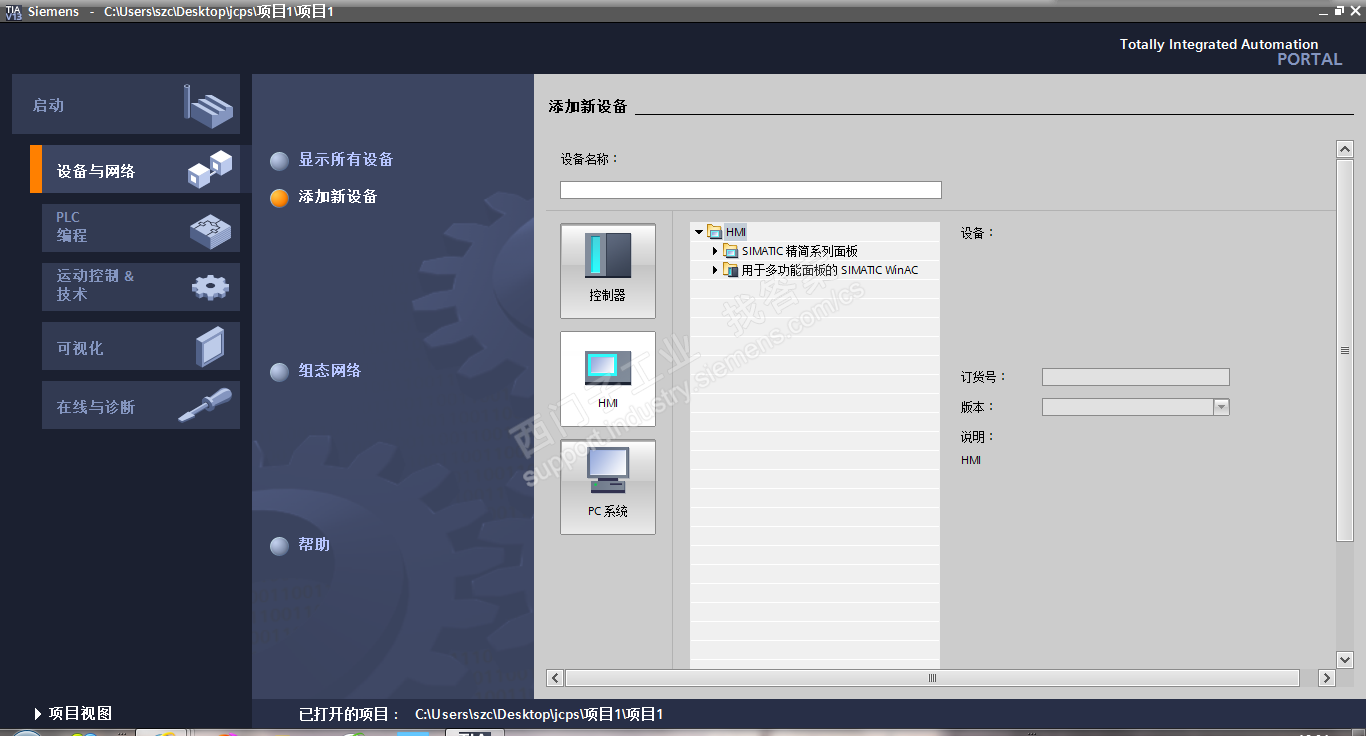Click the TIA application icon in title bar
The height and width of the screenshot is (736, 1366).
13,11
